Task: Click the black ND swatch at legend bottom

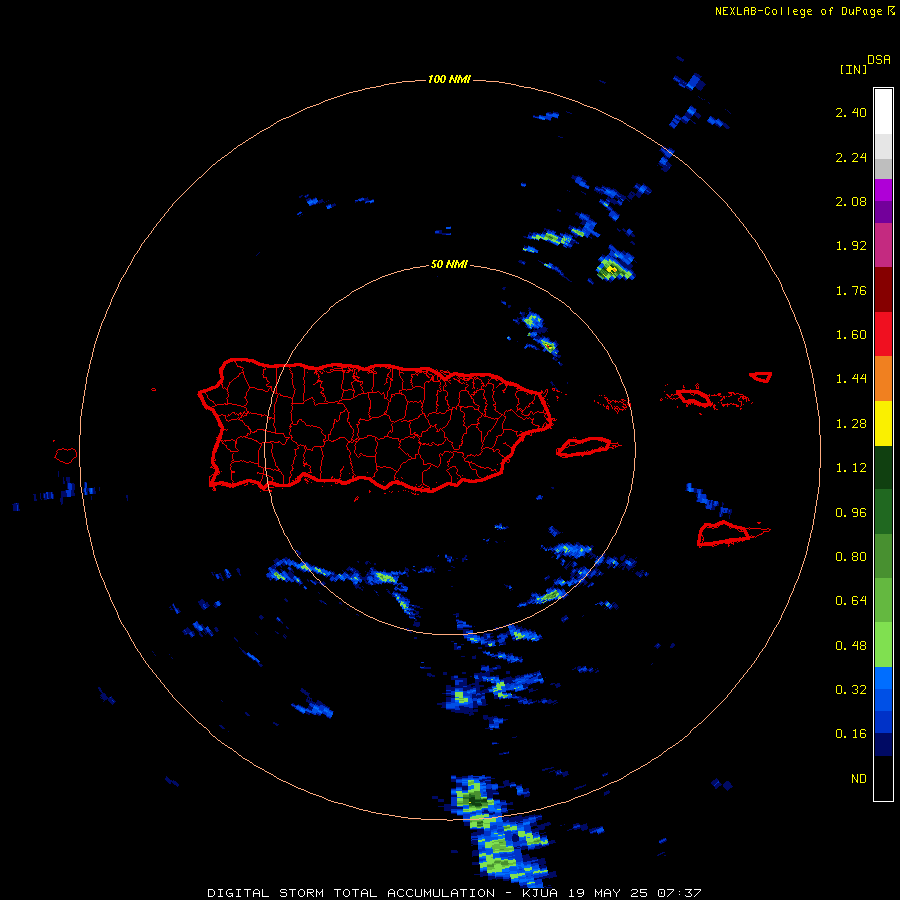Action: pos(883,778)
